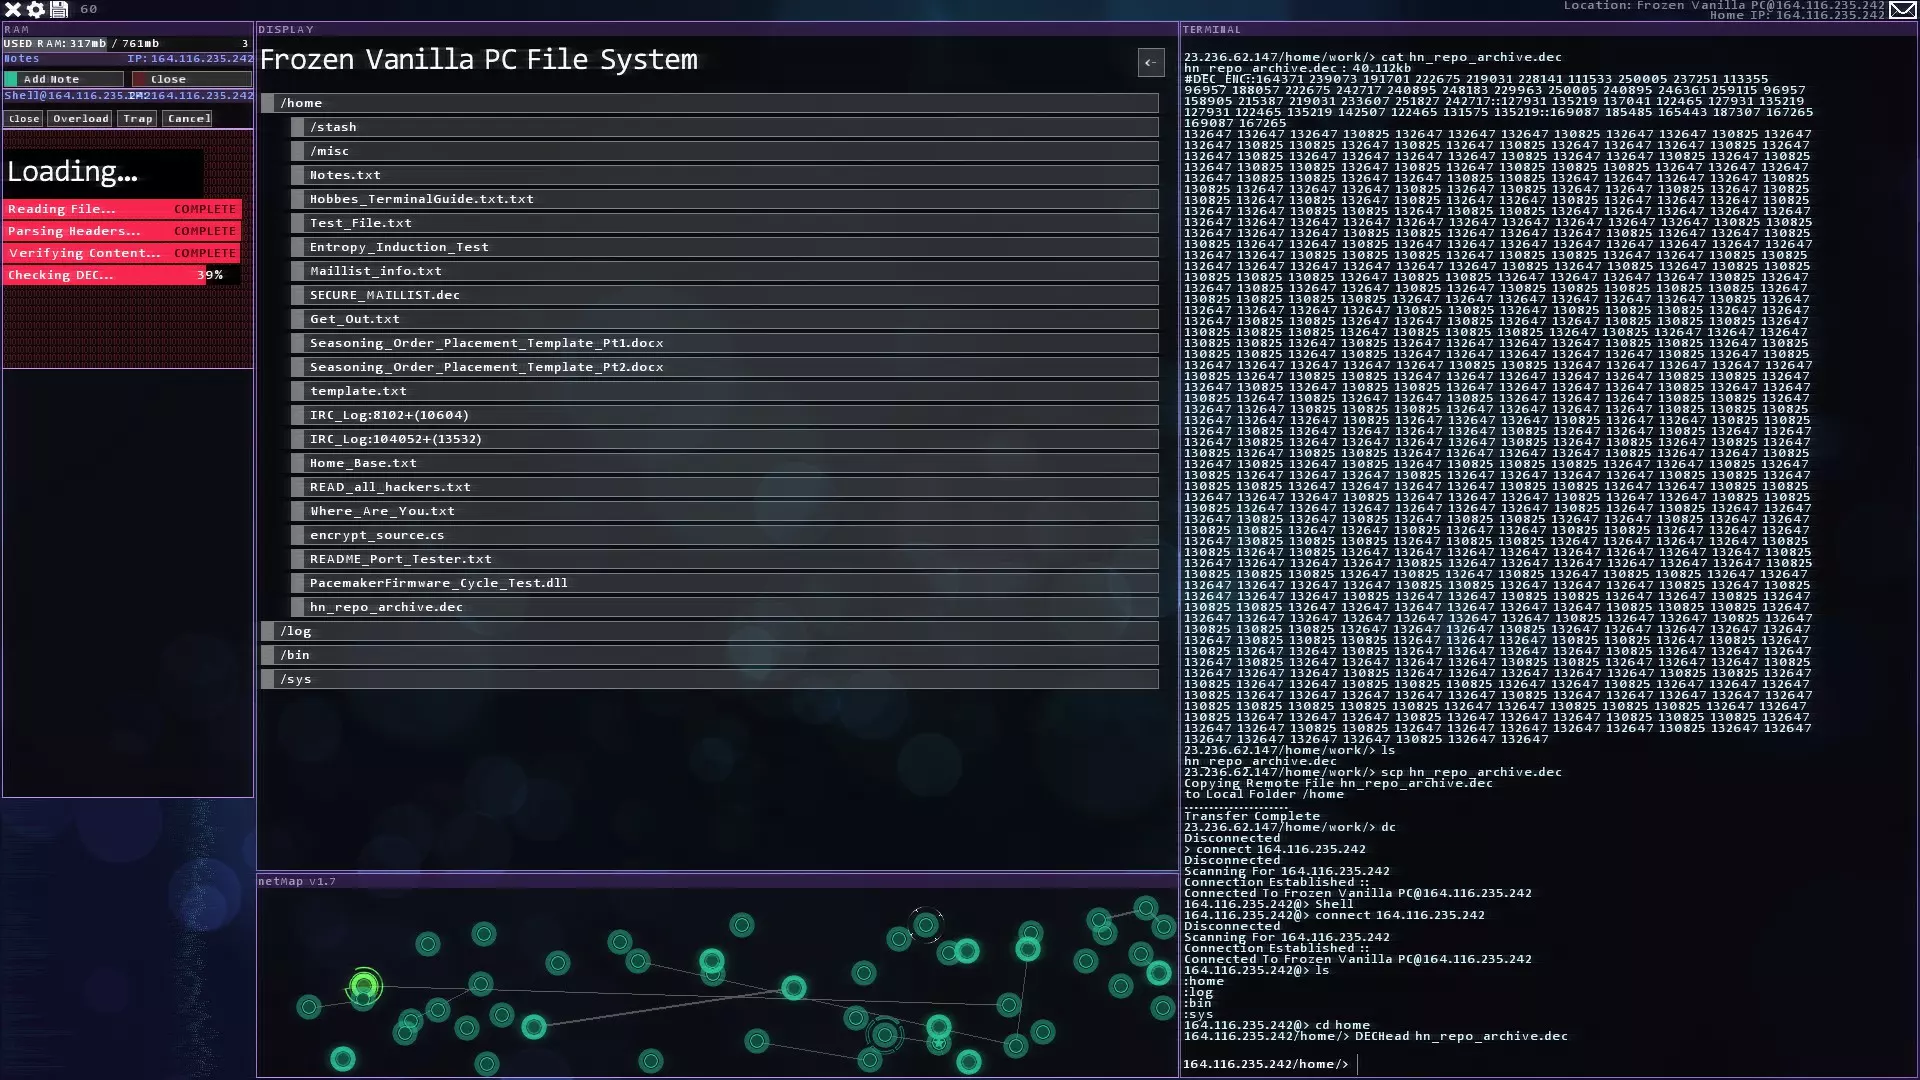Click the icon next to Notes.txt
This screenshot has height=1080, width=1920.
(x=298, y=175)
